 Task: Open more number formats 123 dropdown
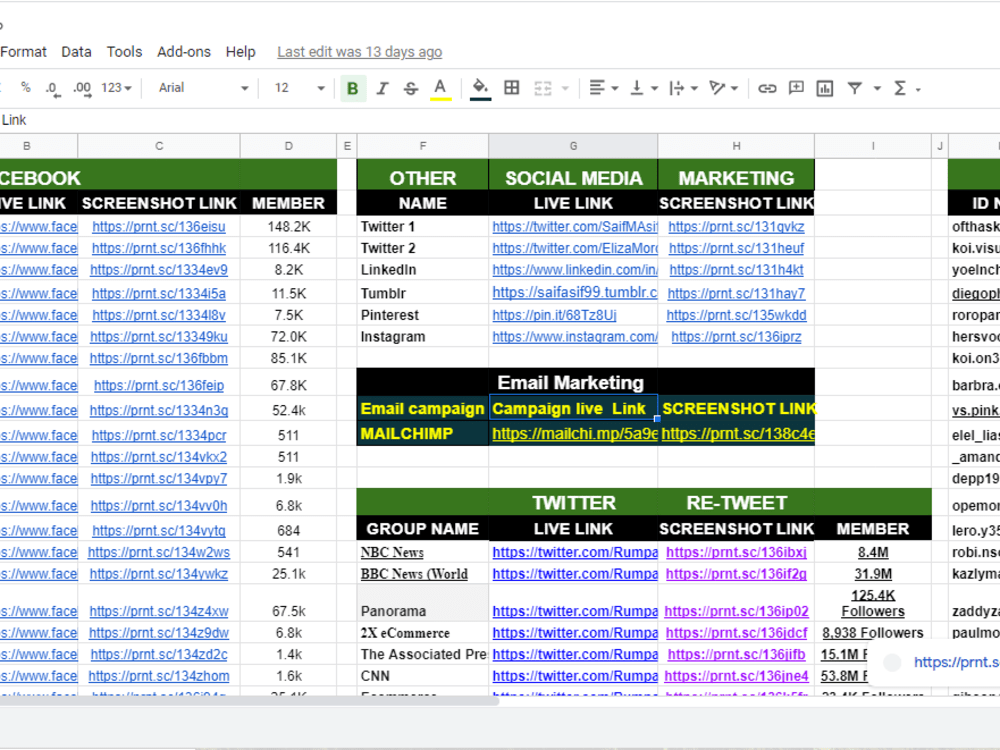click(116, 88)
